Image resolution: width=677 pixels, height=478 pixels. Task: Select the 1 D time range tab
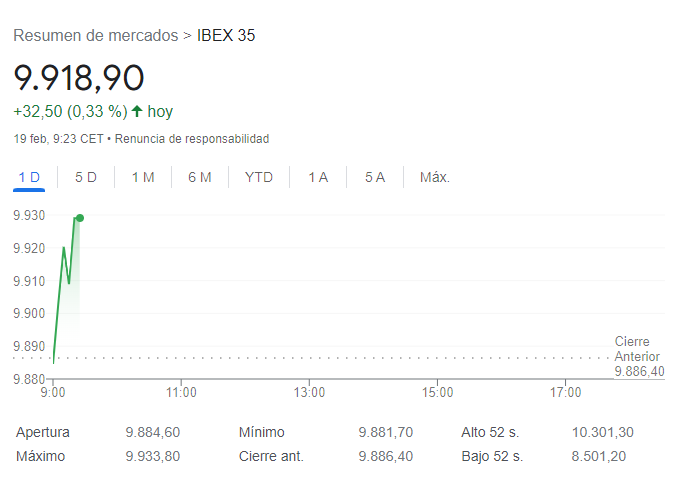click(x=29, y=177)
